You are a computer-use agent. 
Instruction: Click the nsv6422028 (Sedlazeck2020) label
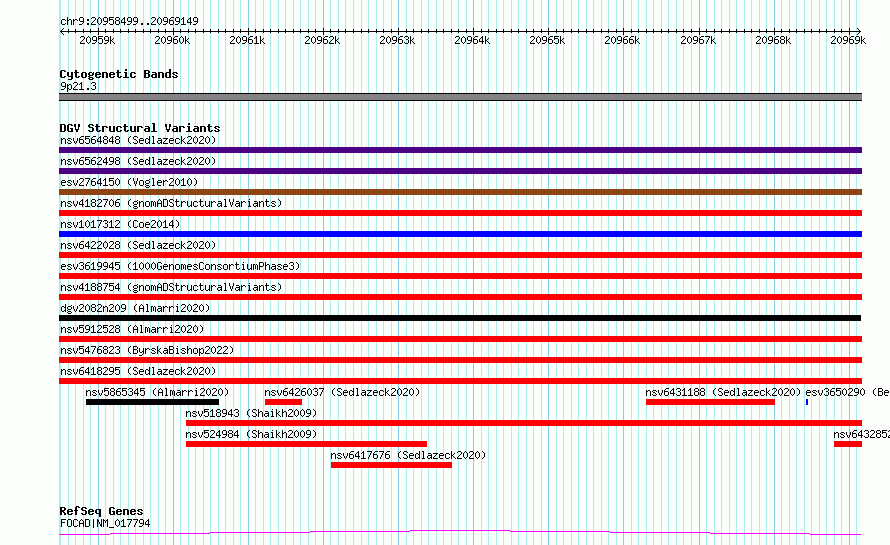[138, 245]
